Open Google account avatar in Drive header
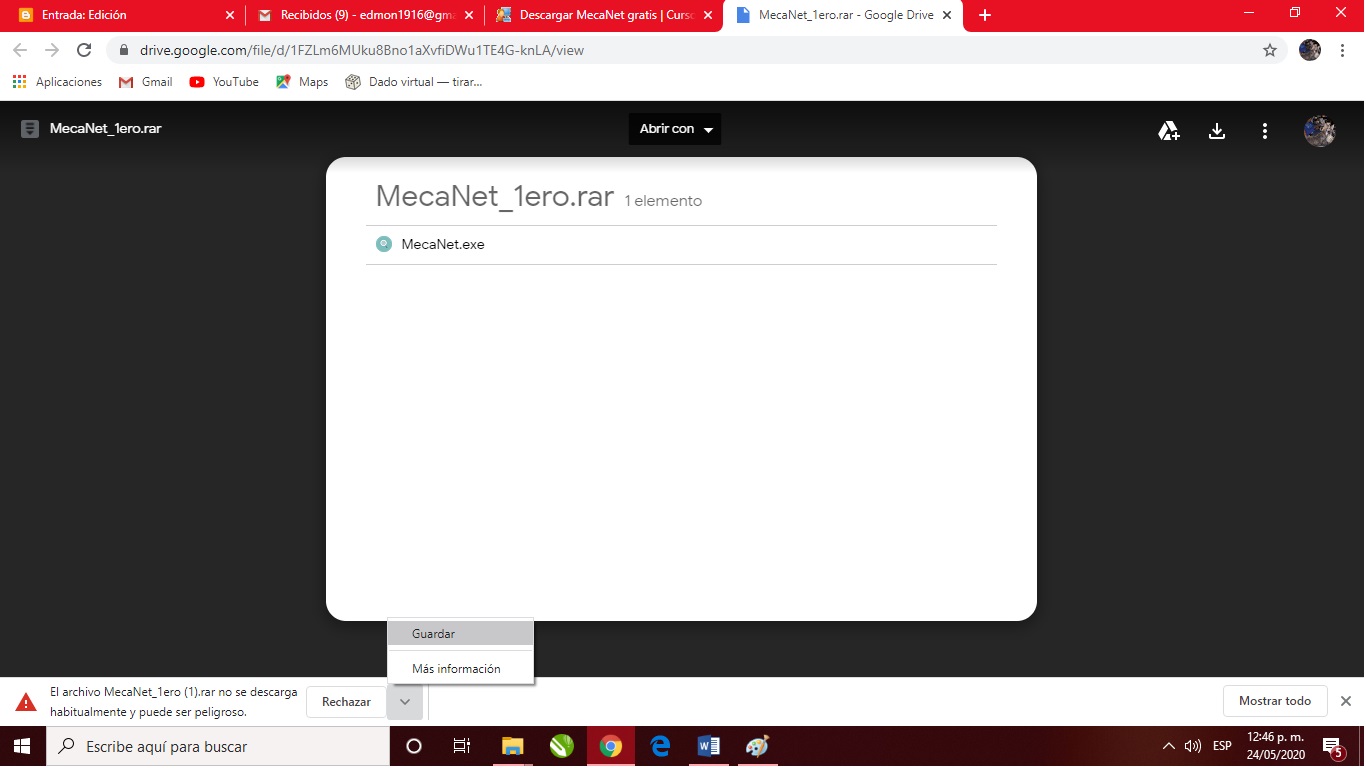The width and height of the screenshot is (1366, 768). (1320, 131)
